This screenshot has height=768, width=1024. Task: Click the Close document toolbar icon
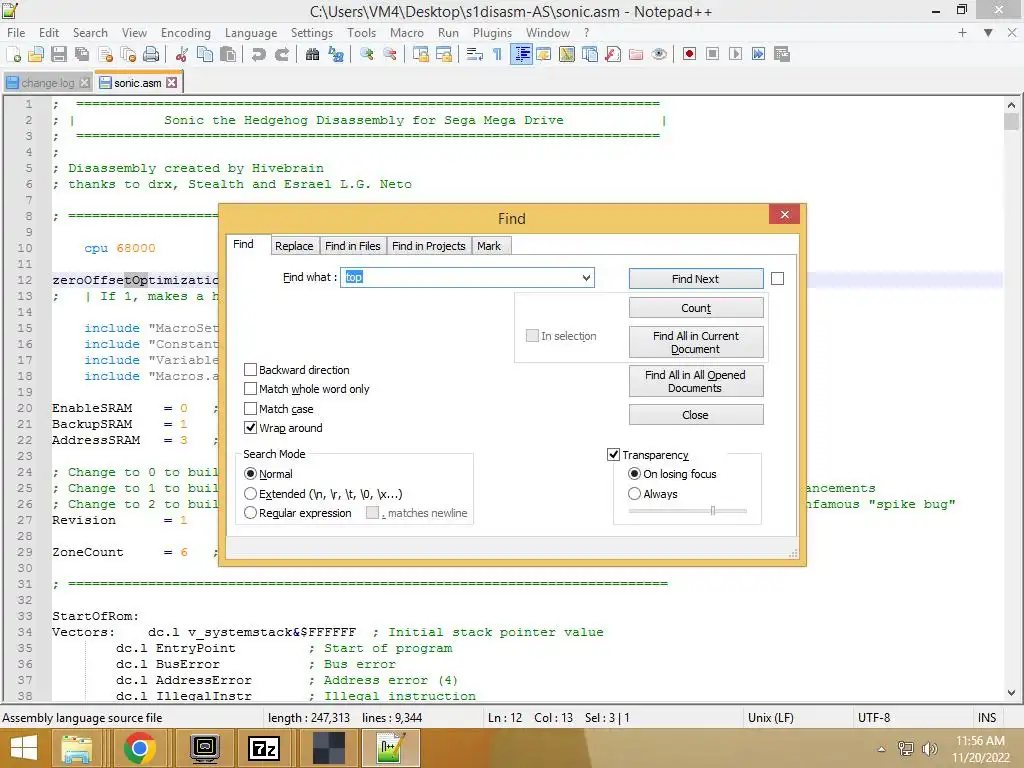click(105, 54)
